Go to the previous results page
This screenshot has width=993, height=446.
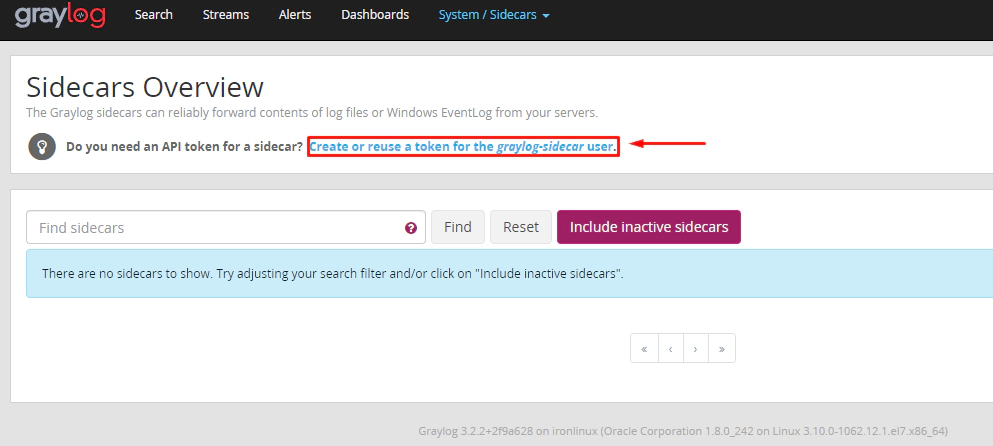[x=670, y=348]
